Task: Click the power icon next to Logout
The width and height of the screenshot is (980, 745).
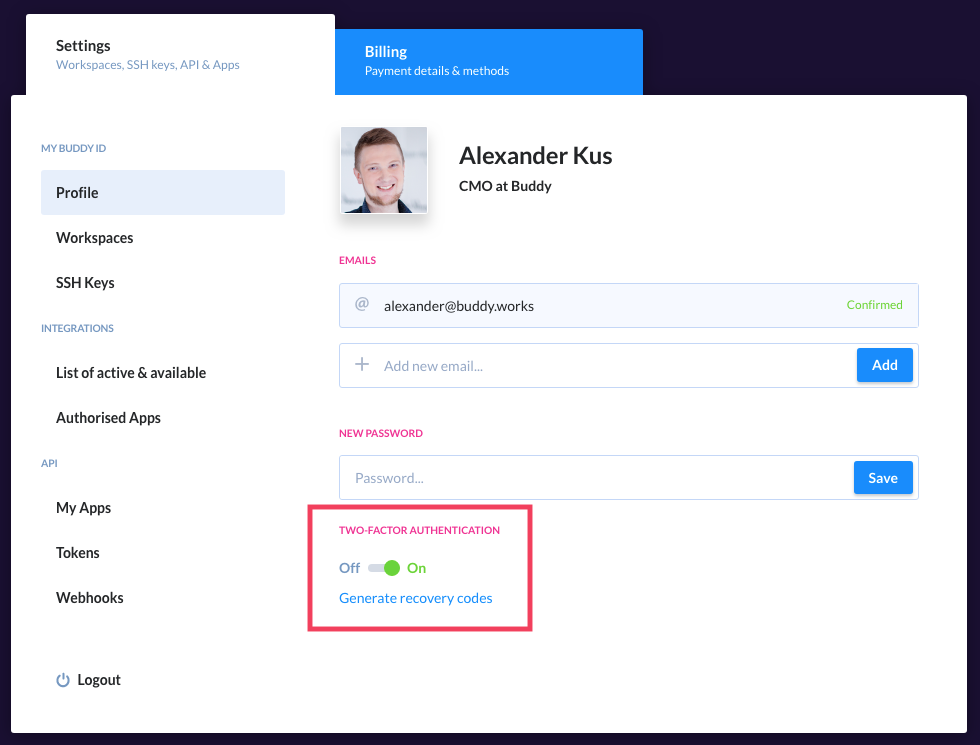Action: click(62, 679)
